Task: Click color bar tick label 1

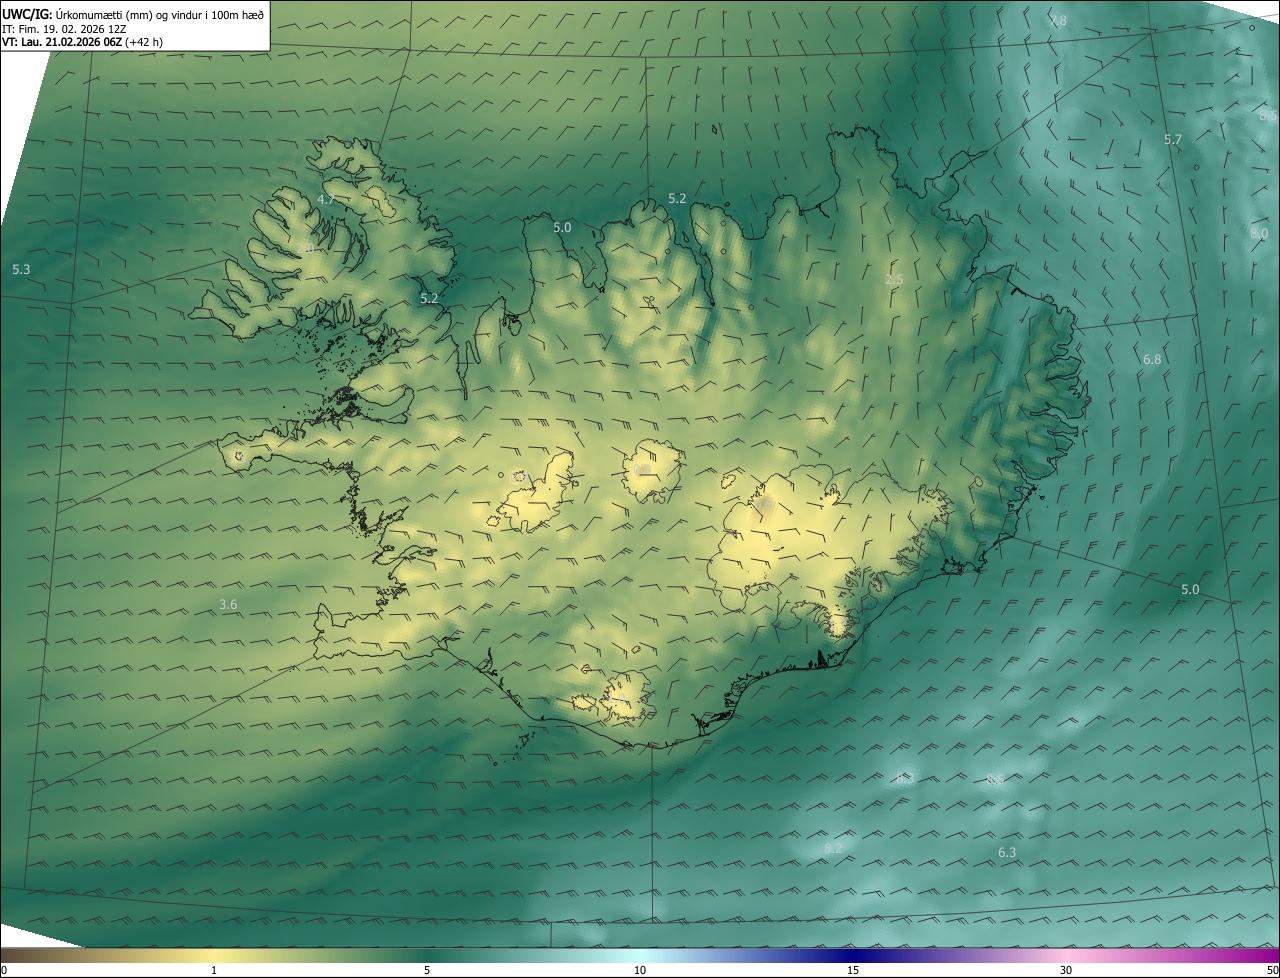Action: 214,970
